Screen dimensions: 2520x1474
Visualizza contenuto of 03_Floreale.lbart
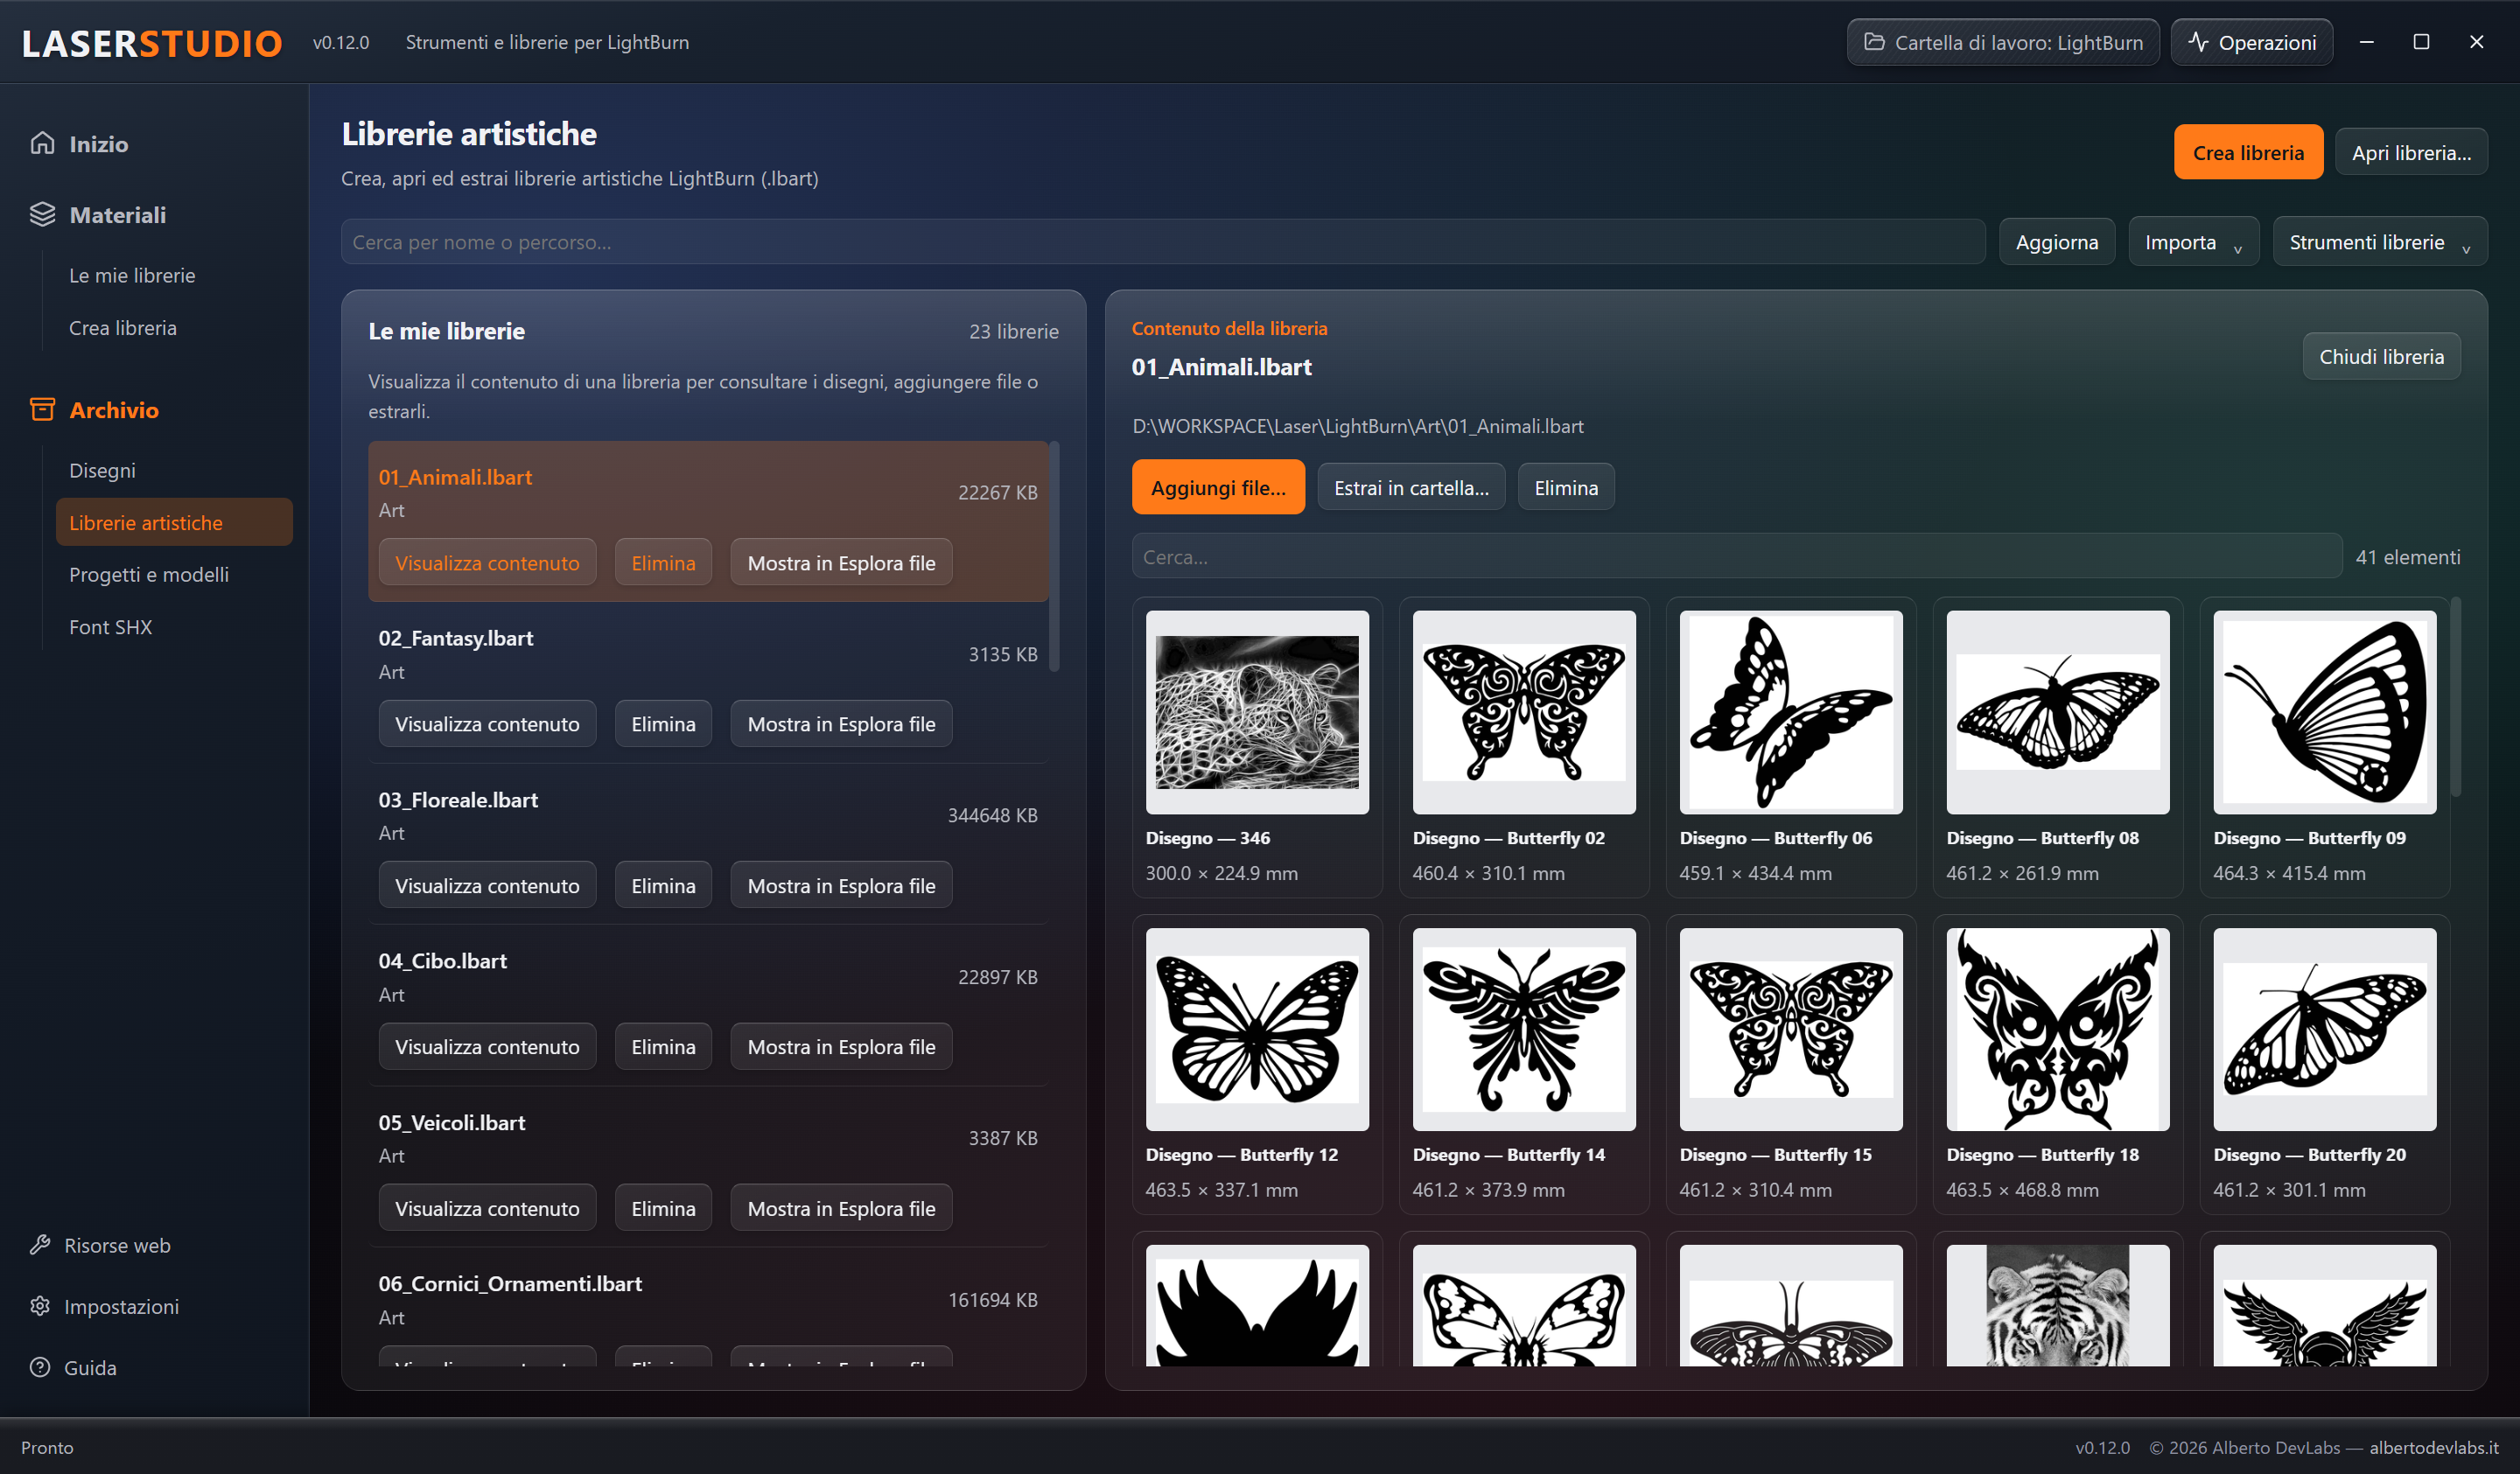(487, 885)
